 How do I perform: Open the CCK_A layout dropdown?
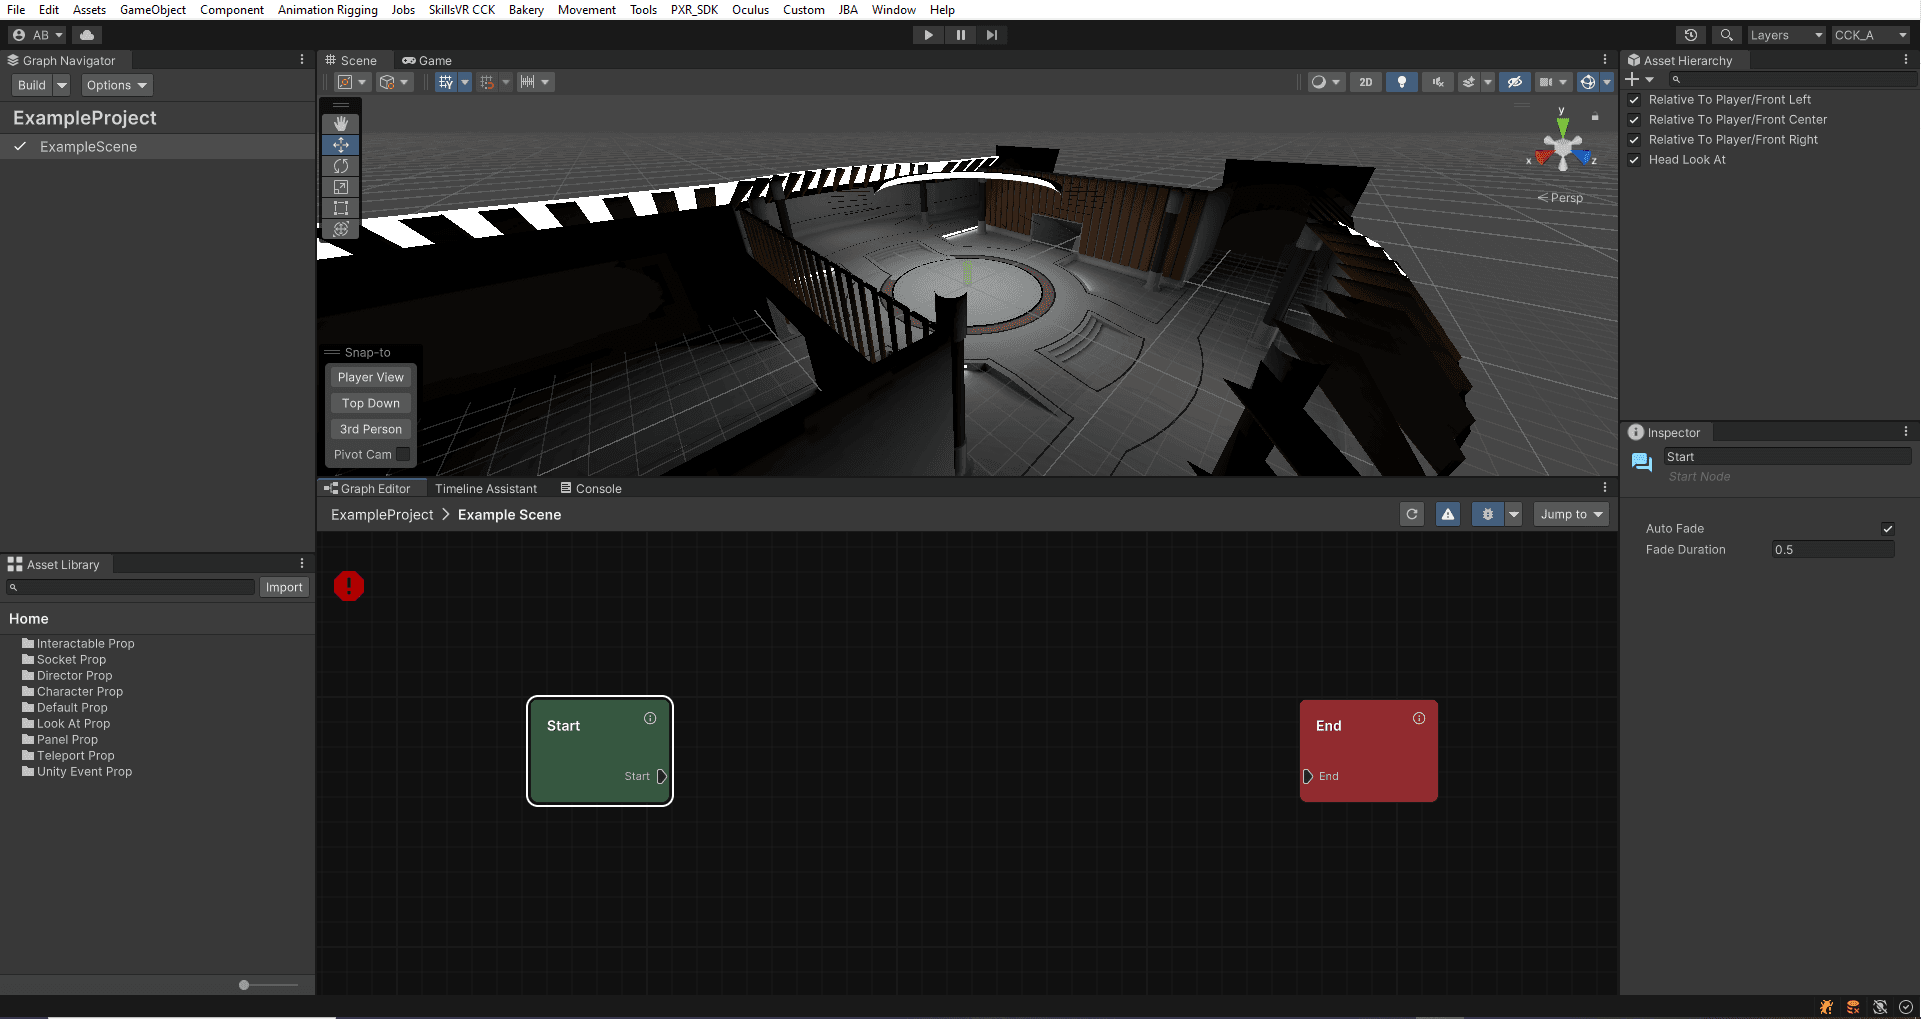pos(1871,35)
